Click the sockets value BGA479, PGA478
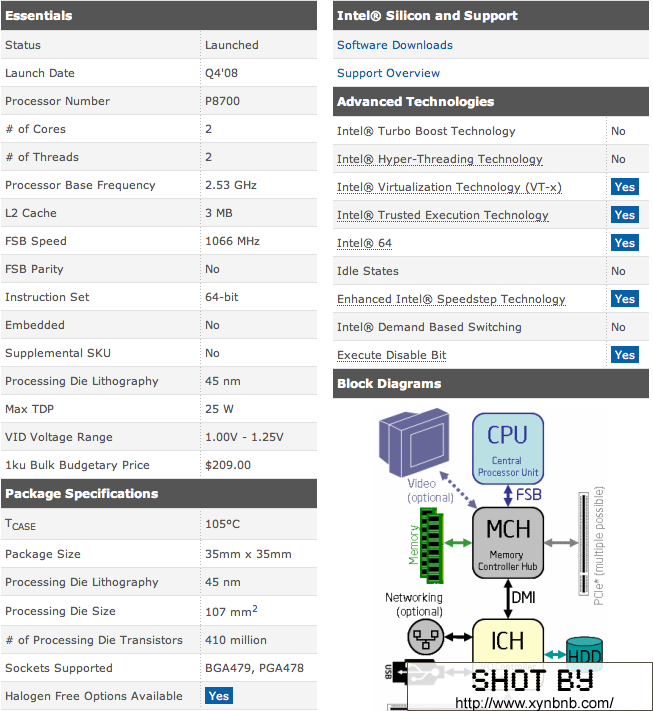Screen dimensions: 653x711 254,668
